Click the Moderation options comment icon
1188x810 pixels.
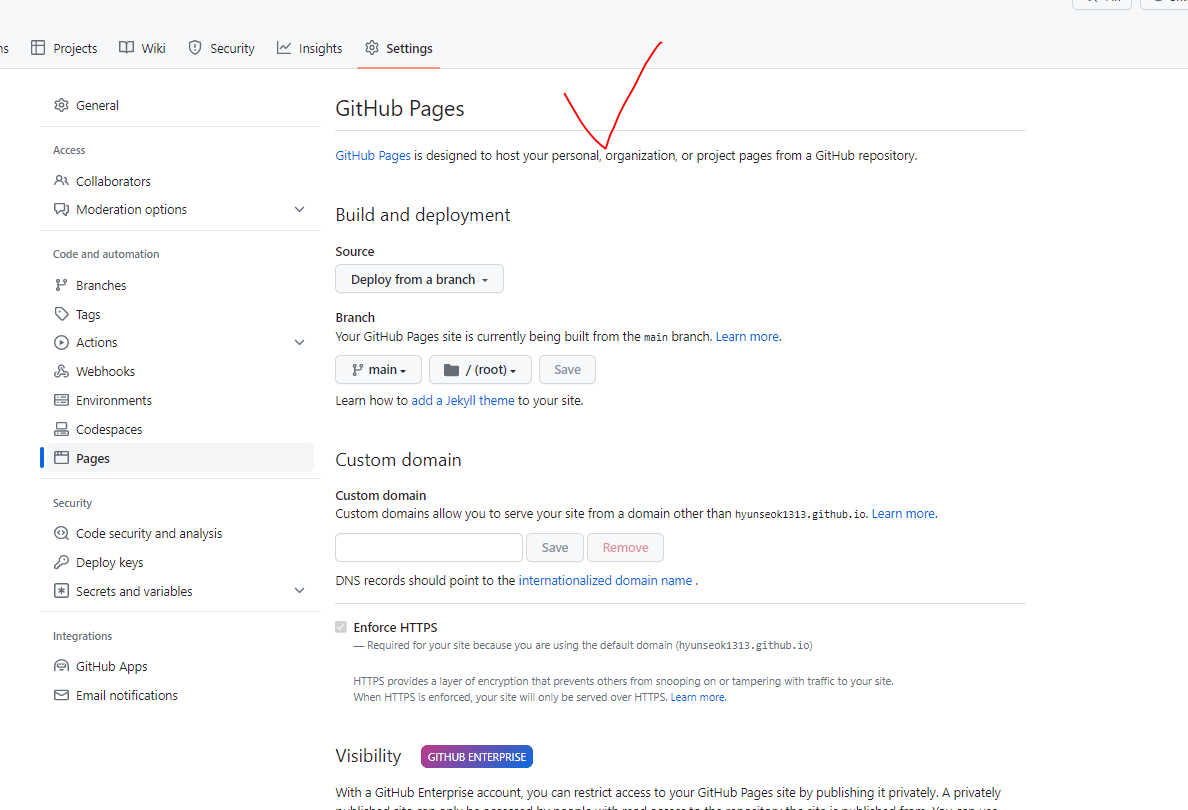click(x=61, y=209)
